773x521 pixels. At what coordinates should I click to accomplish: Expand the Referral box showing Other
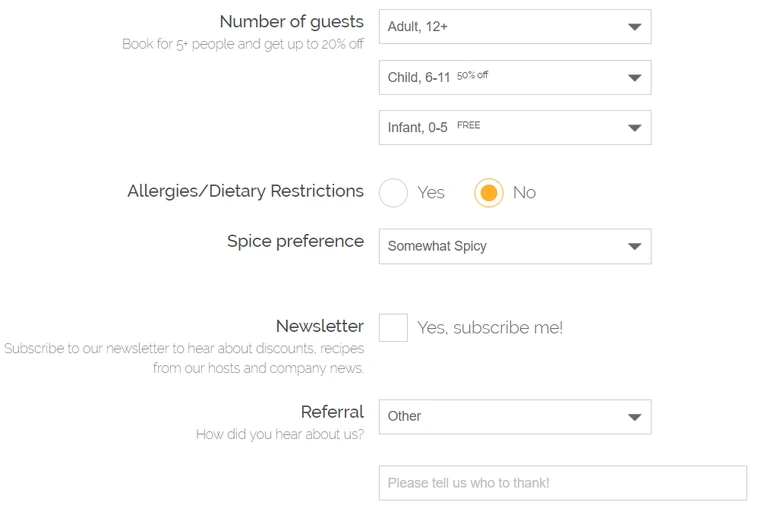[500, 417]
